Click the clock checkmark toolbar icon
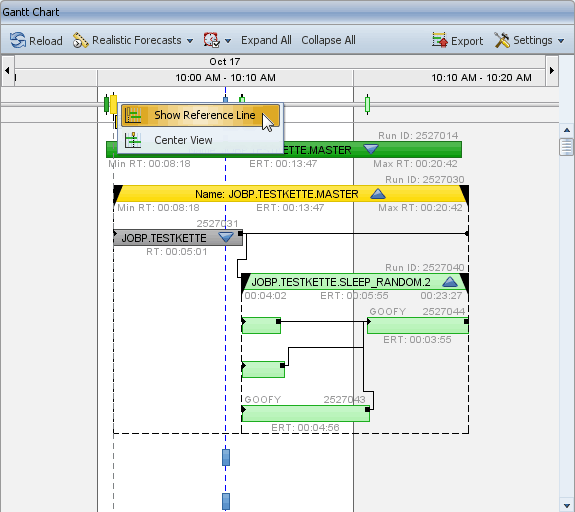 [212, 40]
